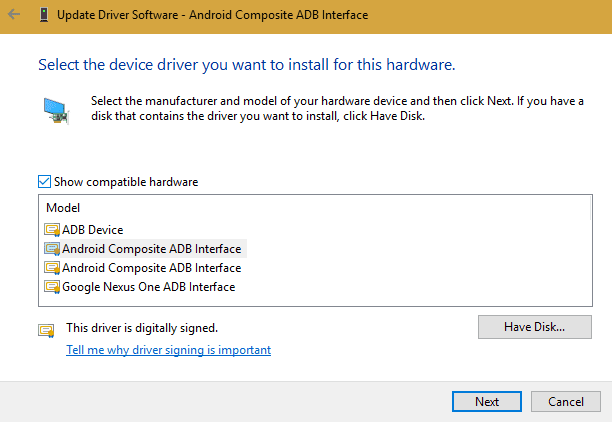Click the Model column header
Image resolution: width=612 pixels, height=422 pixels.
pyautogui.click(x=63, y=208)
